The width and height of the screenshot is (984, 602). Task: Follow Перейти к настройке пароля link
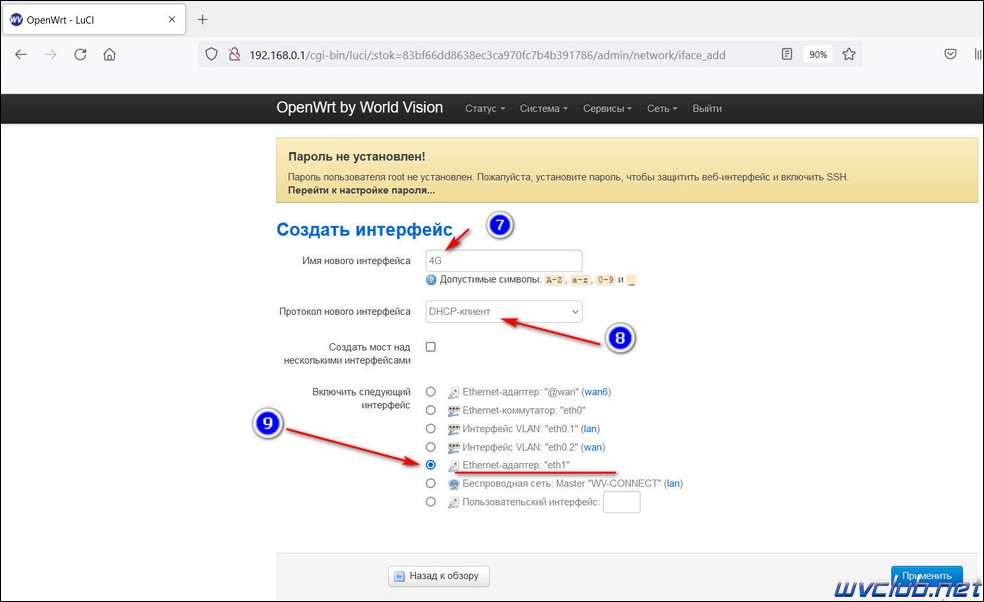361,190
